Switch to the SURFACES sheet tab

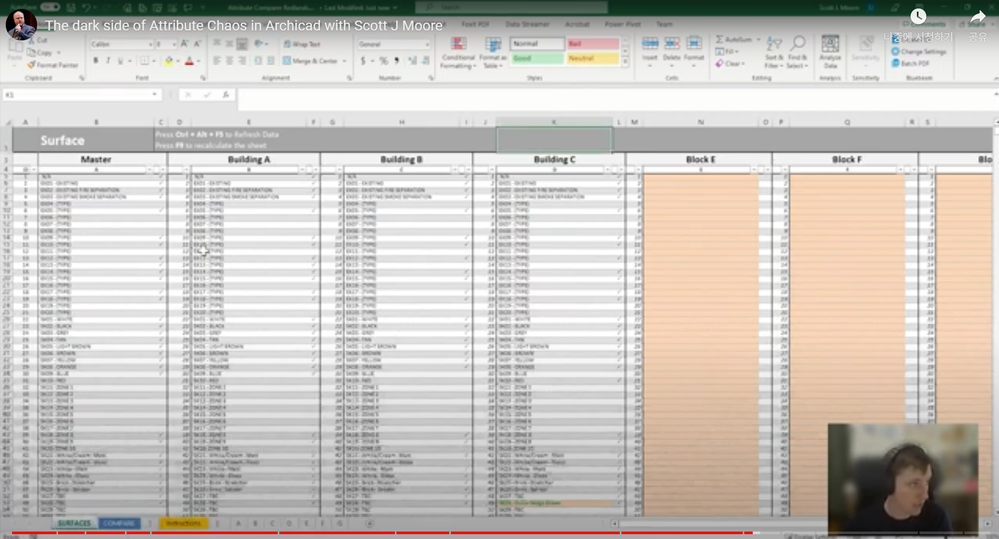click(x=74, y=523)
